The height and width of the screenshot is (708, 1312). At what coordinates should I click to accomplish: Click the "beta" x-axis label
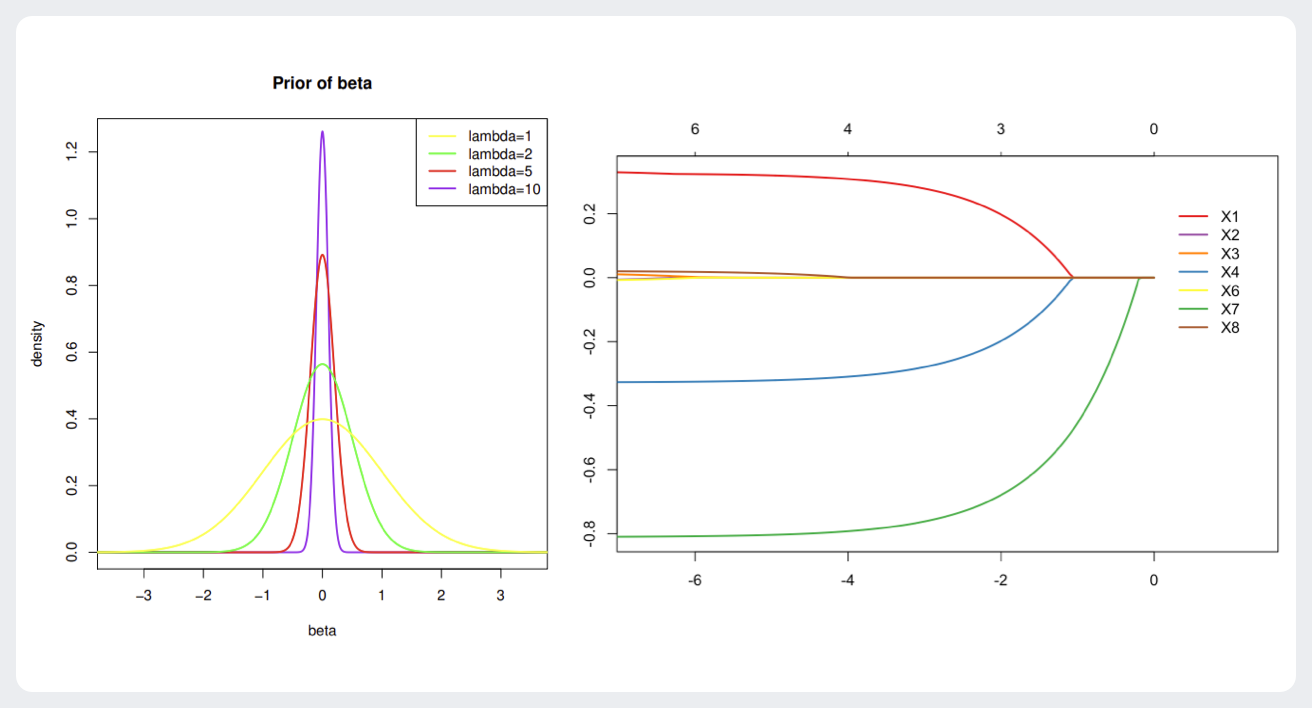[322, 631]
